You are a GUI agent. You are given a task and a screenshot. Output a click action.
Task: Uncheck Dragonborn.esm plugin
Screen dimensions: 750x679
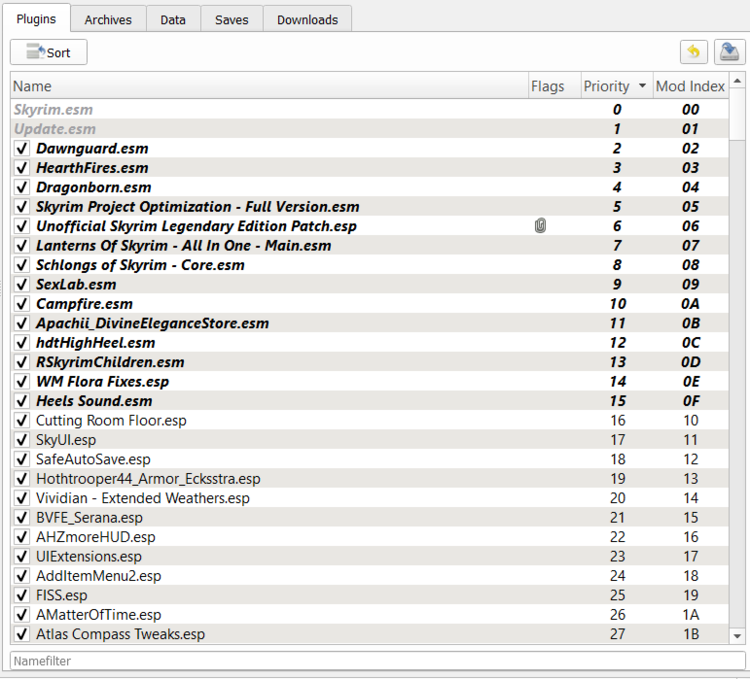pos(22,187)
